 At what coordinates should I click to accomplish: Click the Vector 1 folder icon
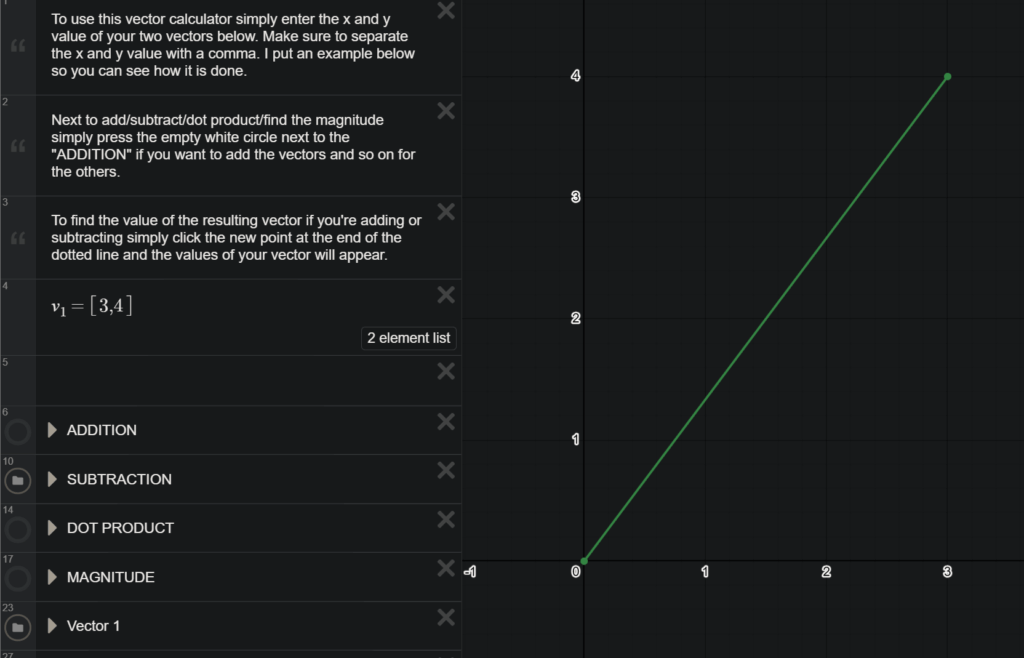(18, 627)
